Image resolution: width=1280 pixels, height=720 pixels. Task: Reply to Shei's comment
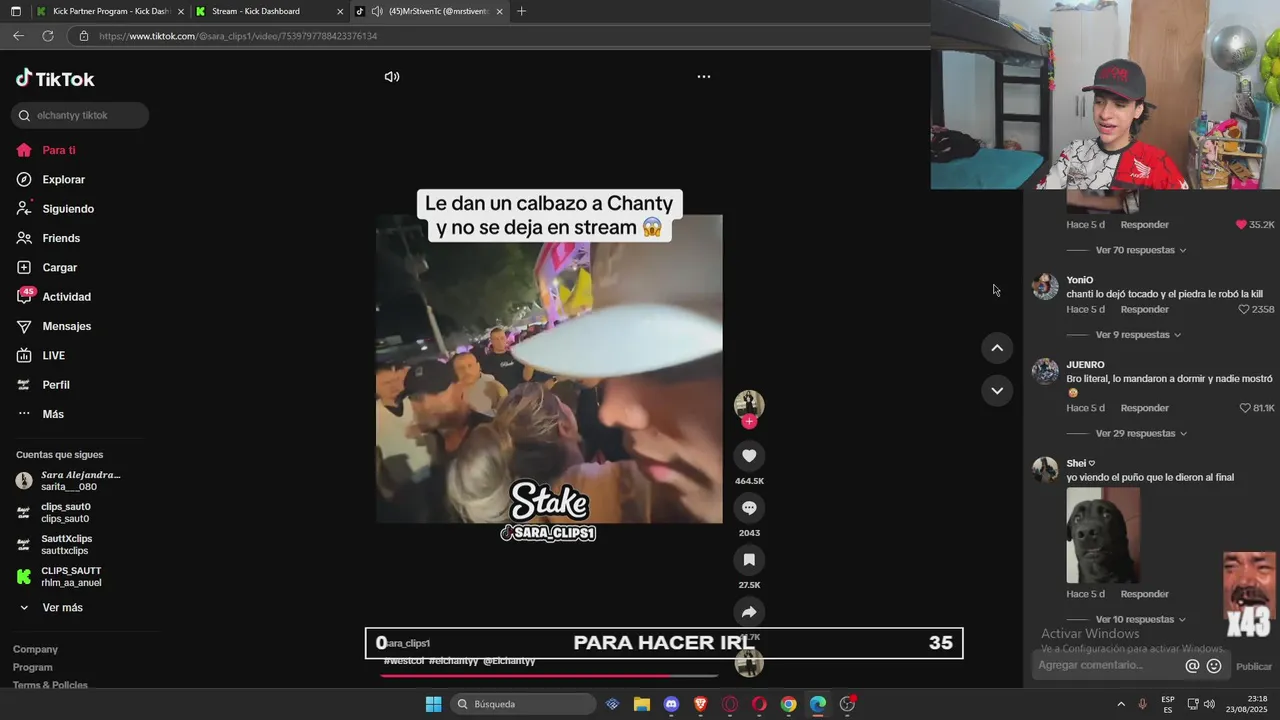[x=1144, y=594]
